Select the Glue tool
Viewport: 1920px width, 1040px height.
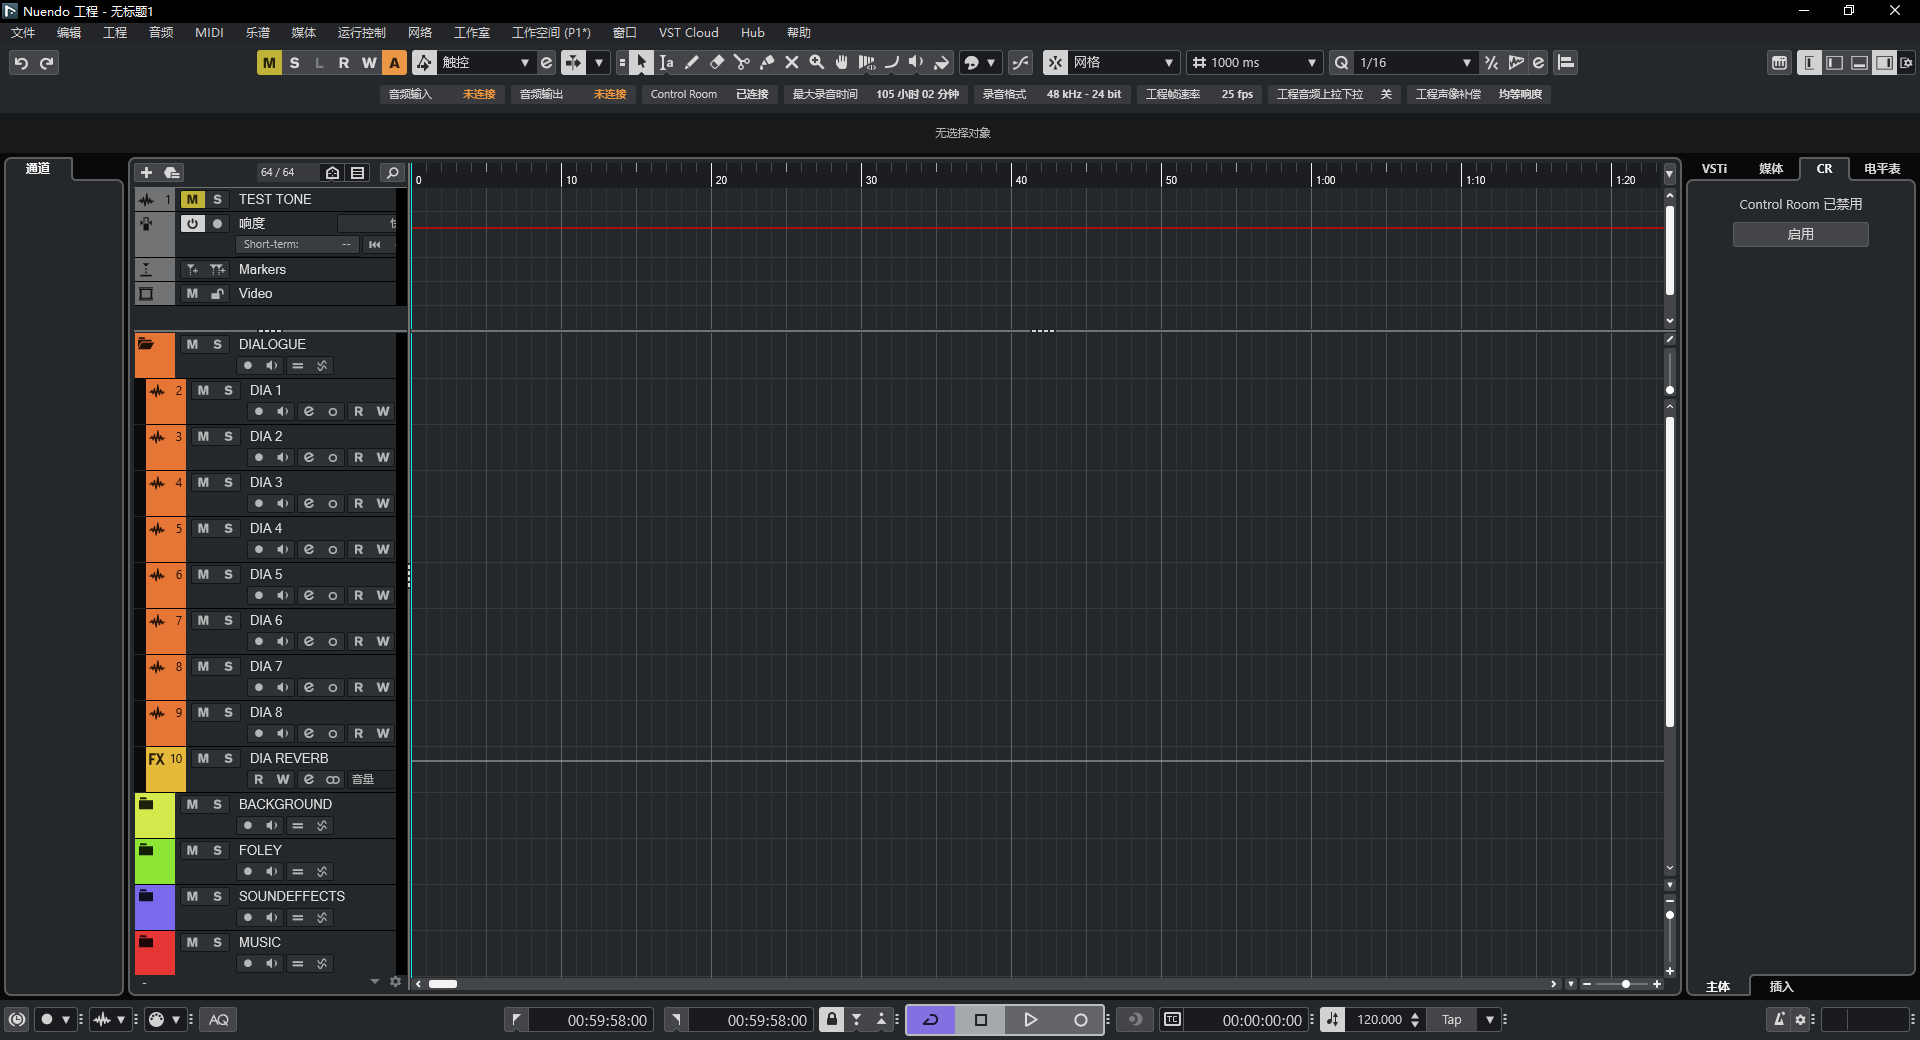point(767,63)
